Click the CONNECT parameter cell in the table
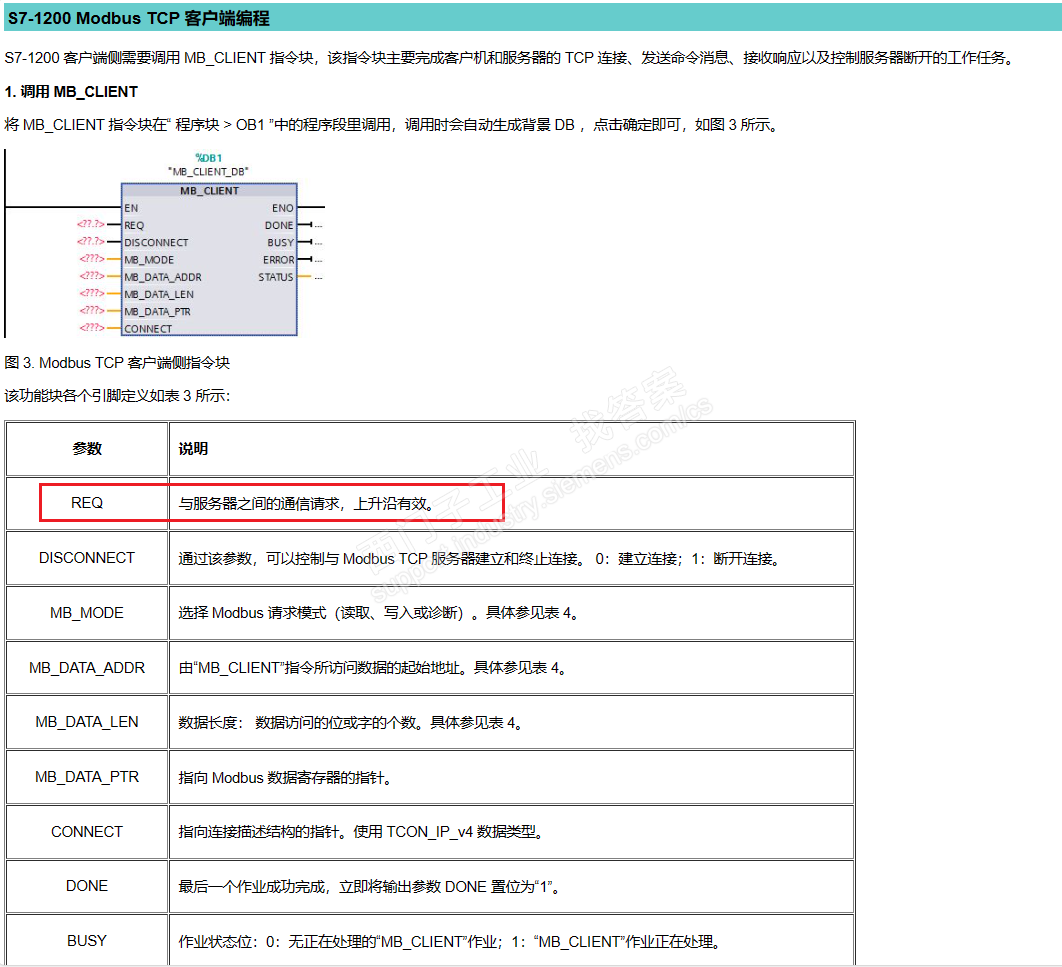This screenshot has height=967, width=1062. coord(87,832)
